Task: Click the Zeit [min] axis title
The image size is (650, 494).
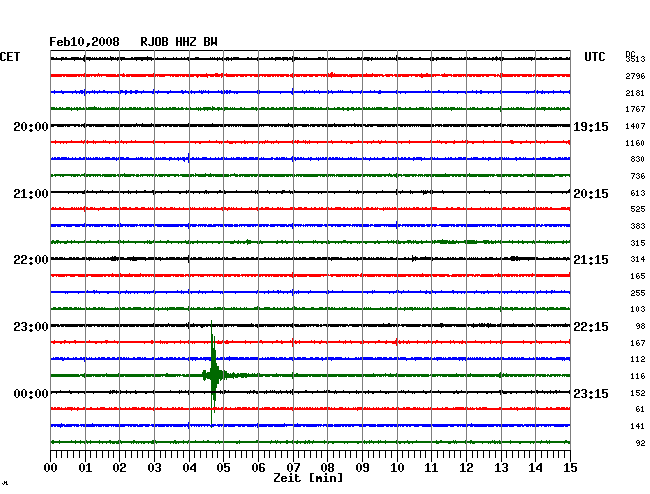Action: [x=308, y=478]
